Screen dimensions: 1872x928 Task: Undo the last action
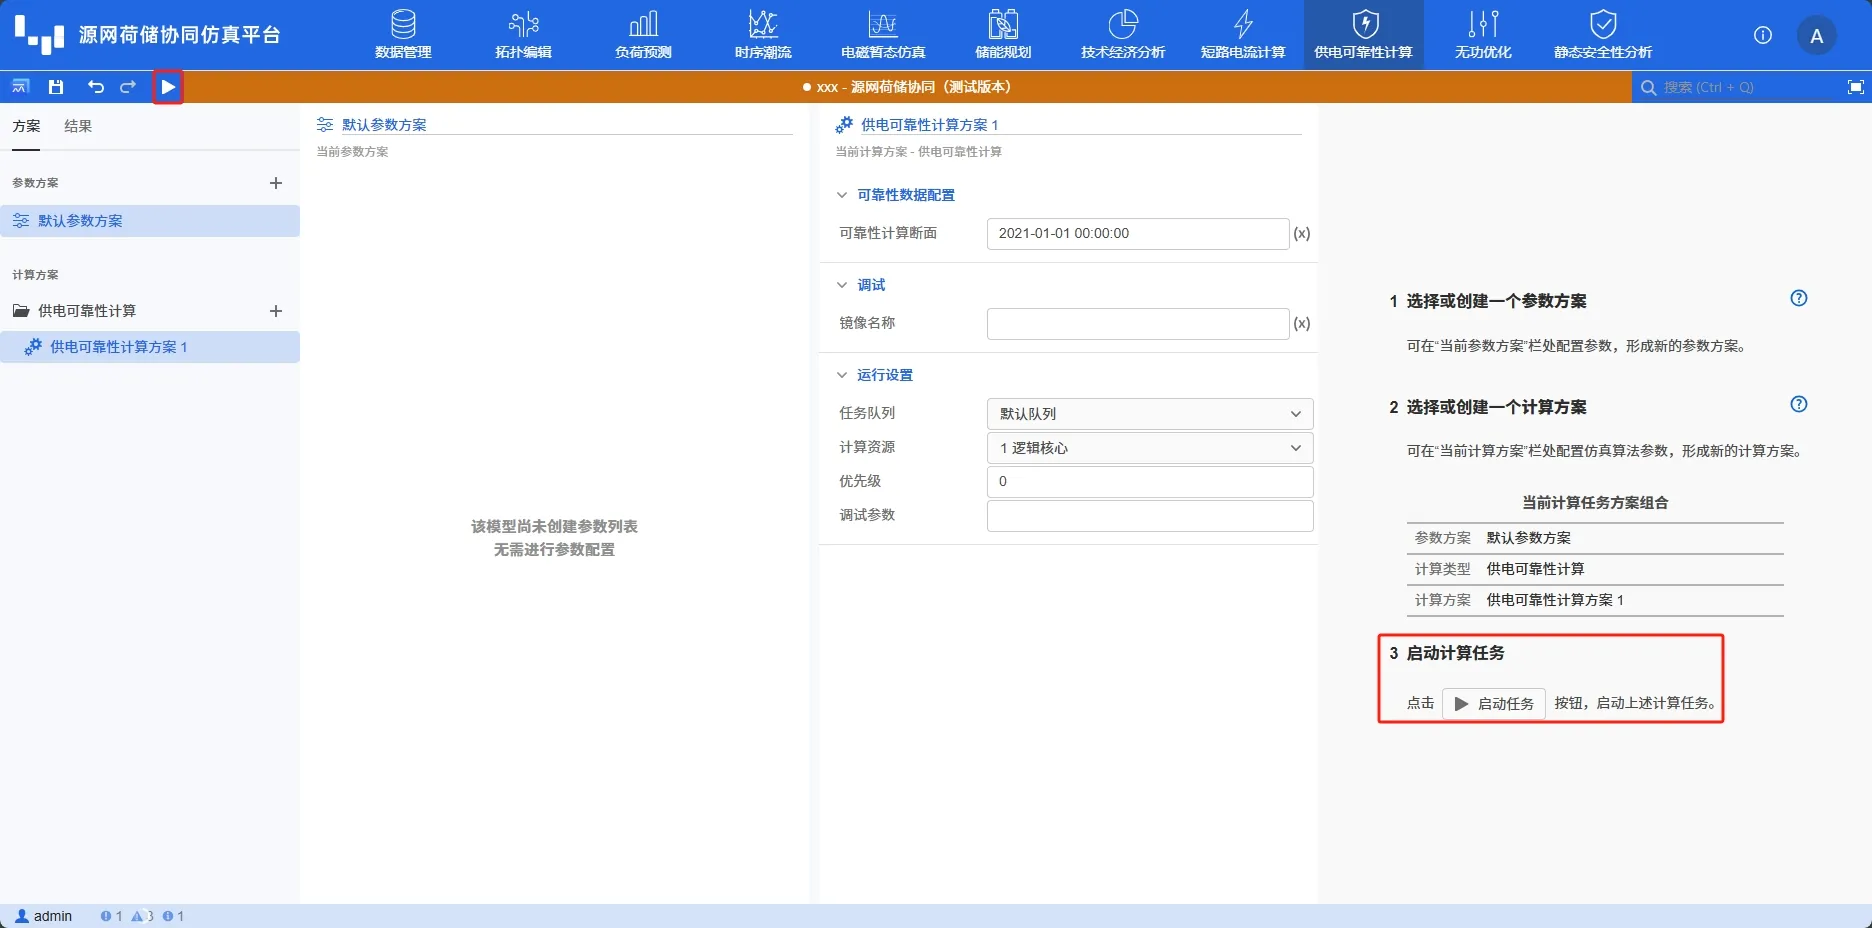(x=95, y=87)
